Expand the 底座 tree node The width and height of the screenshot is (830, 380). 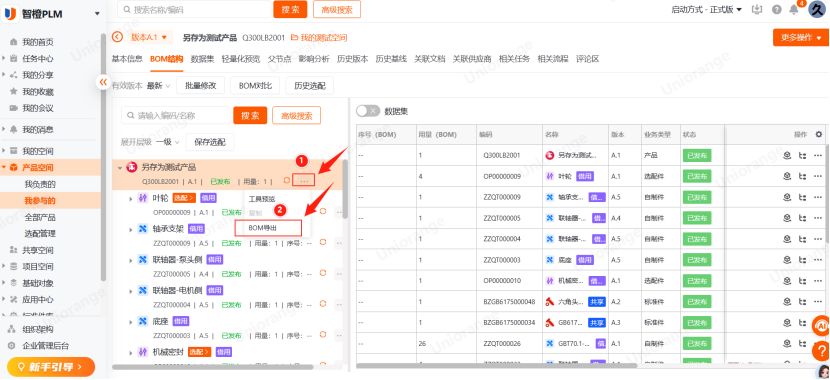click(x=131, y=322)
